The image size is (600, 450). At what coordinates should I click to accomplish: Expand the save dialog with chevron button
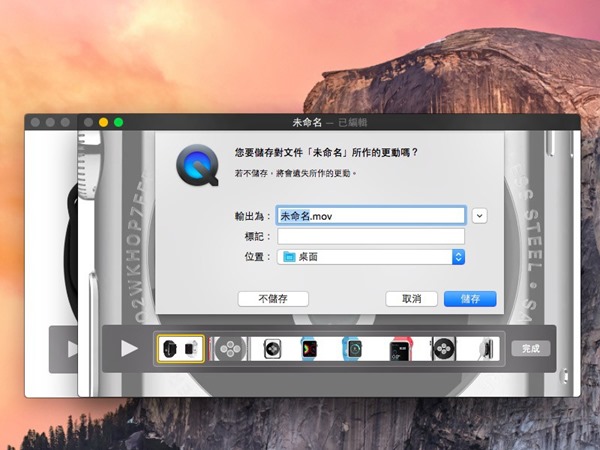point(480,215)
